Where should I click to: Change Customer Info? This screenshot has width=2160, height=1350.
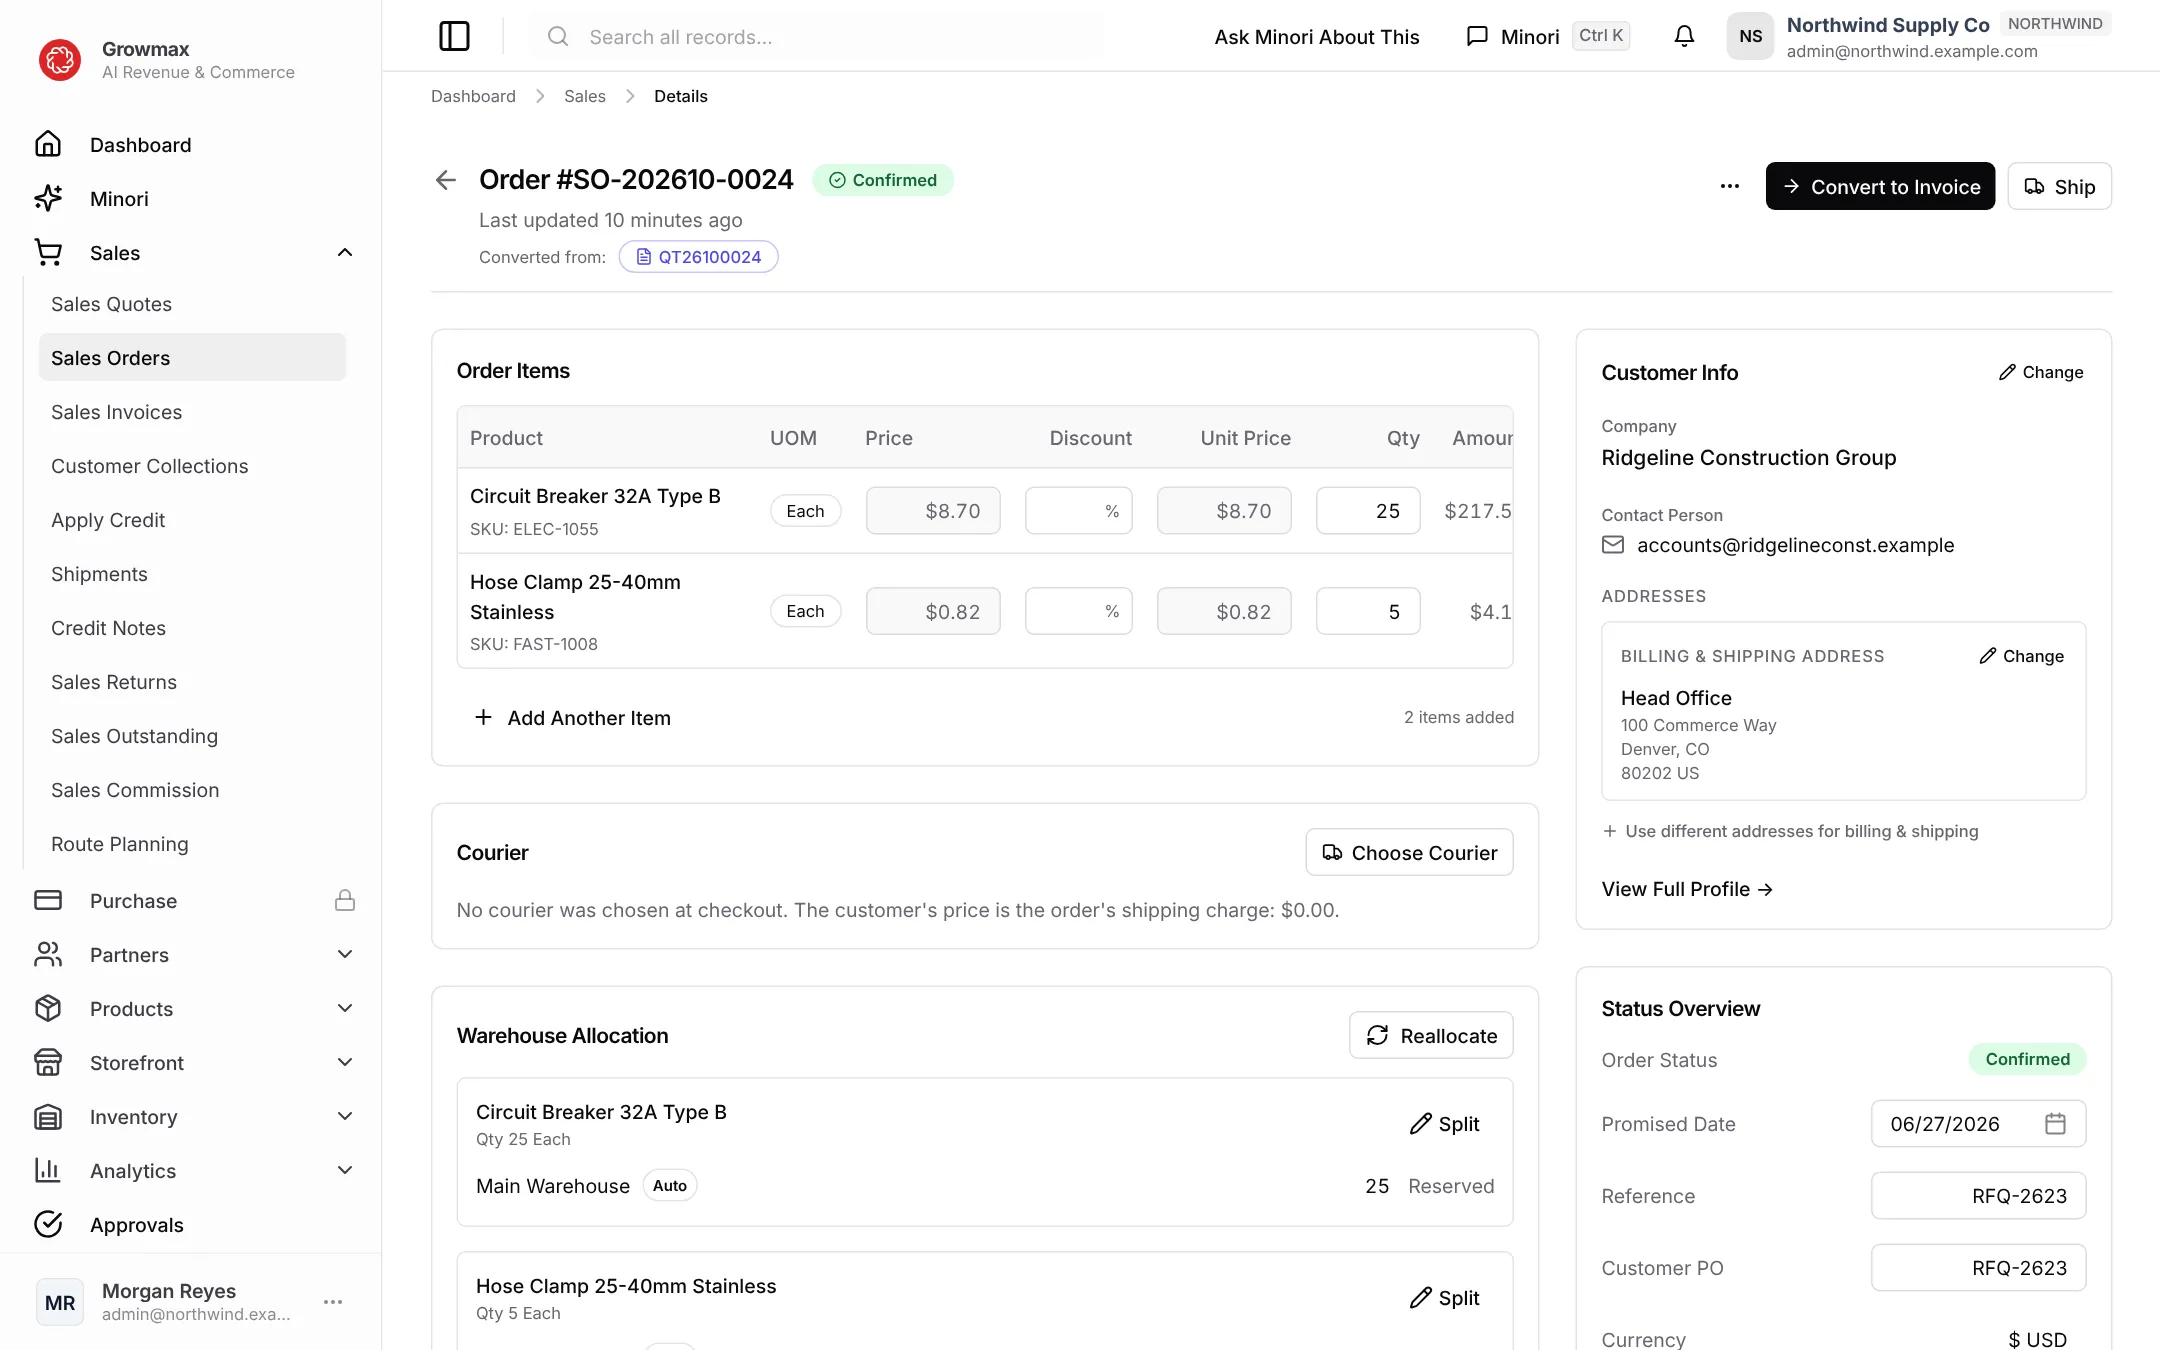pyautogui.click(x=2041, y=372)
